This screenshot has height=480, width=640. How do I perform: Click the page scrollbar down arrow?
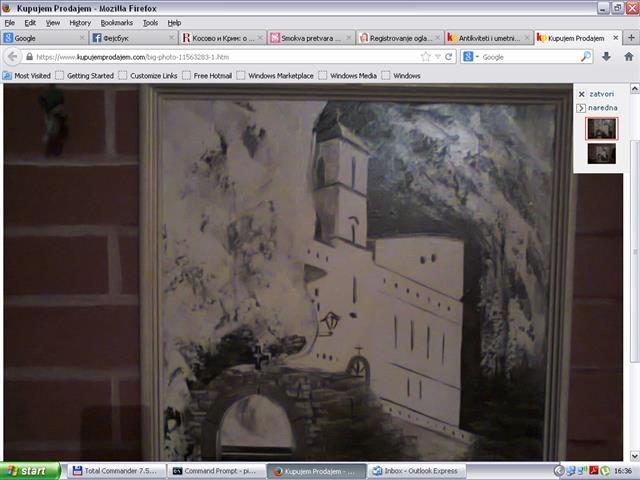coord(635,456)
